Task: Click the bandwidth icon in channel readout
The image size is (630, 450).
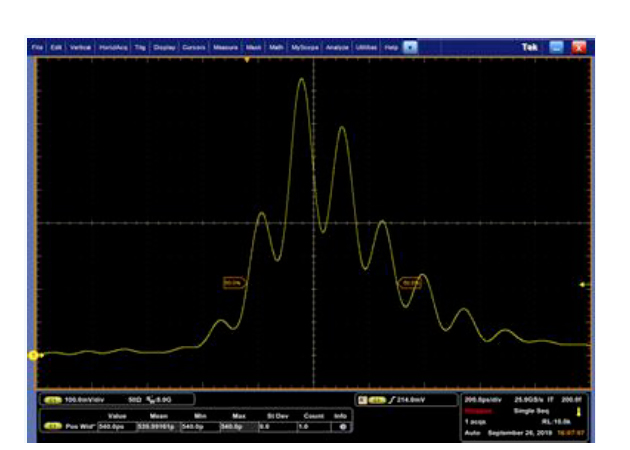Action: [x=151, y=400]
